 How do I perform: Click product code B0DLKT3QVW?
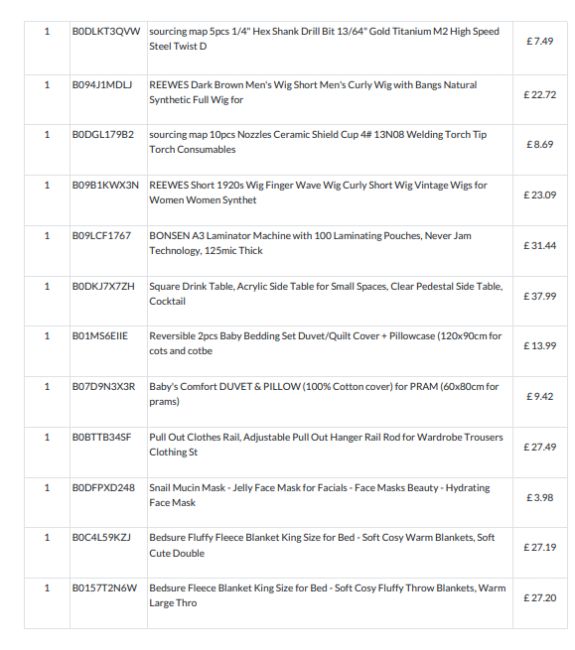point(106,32)
